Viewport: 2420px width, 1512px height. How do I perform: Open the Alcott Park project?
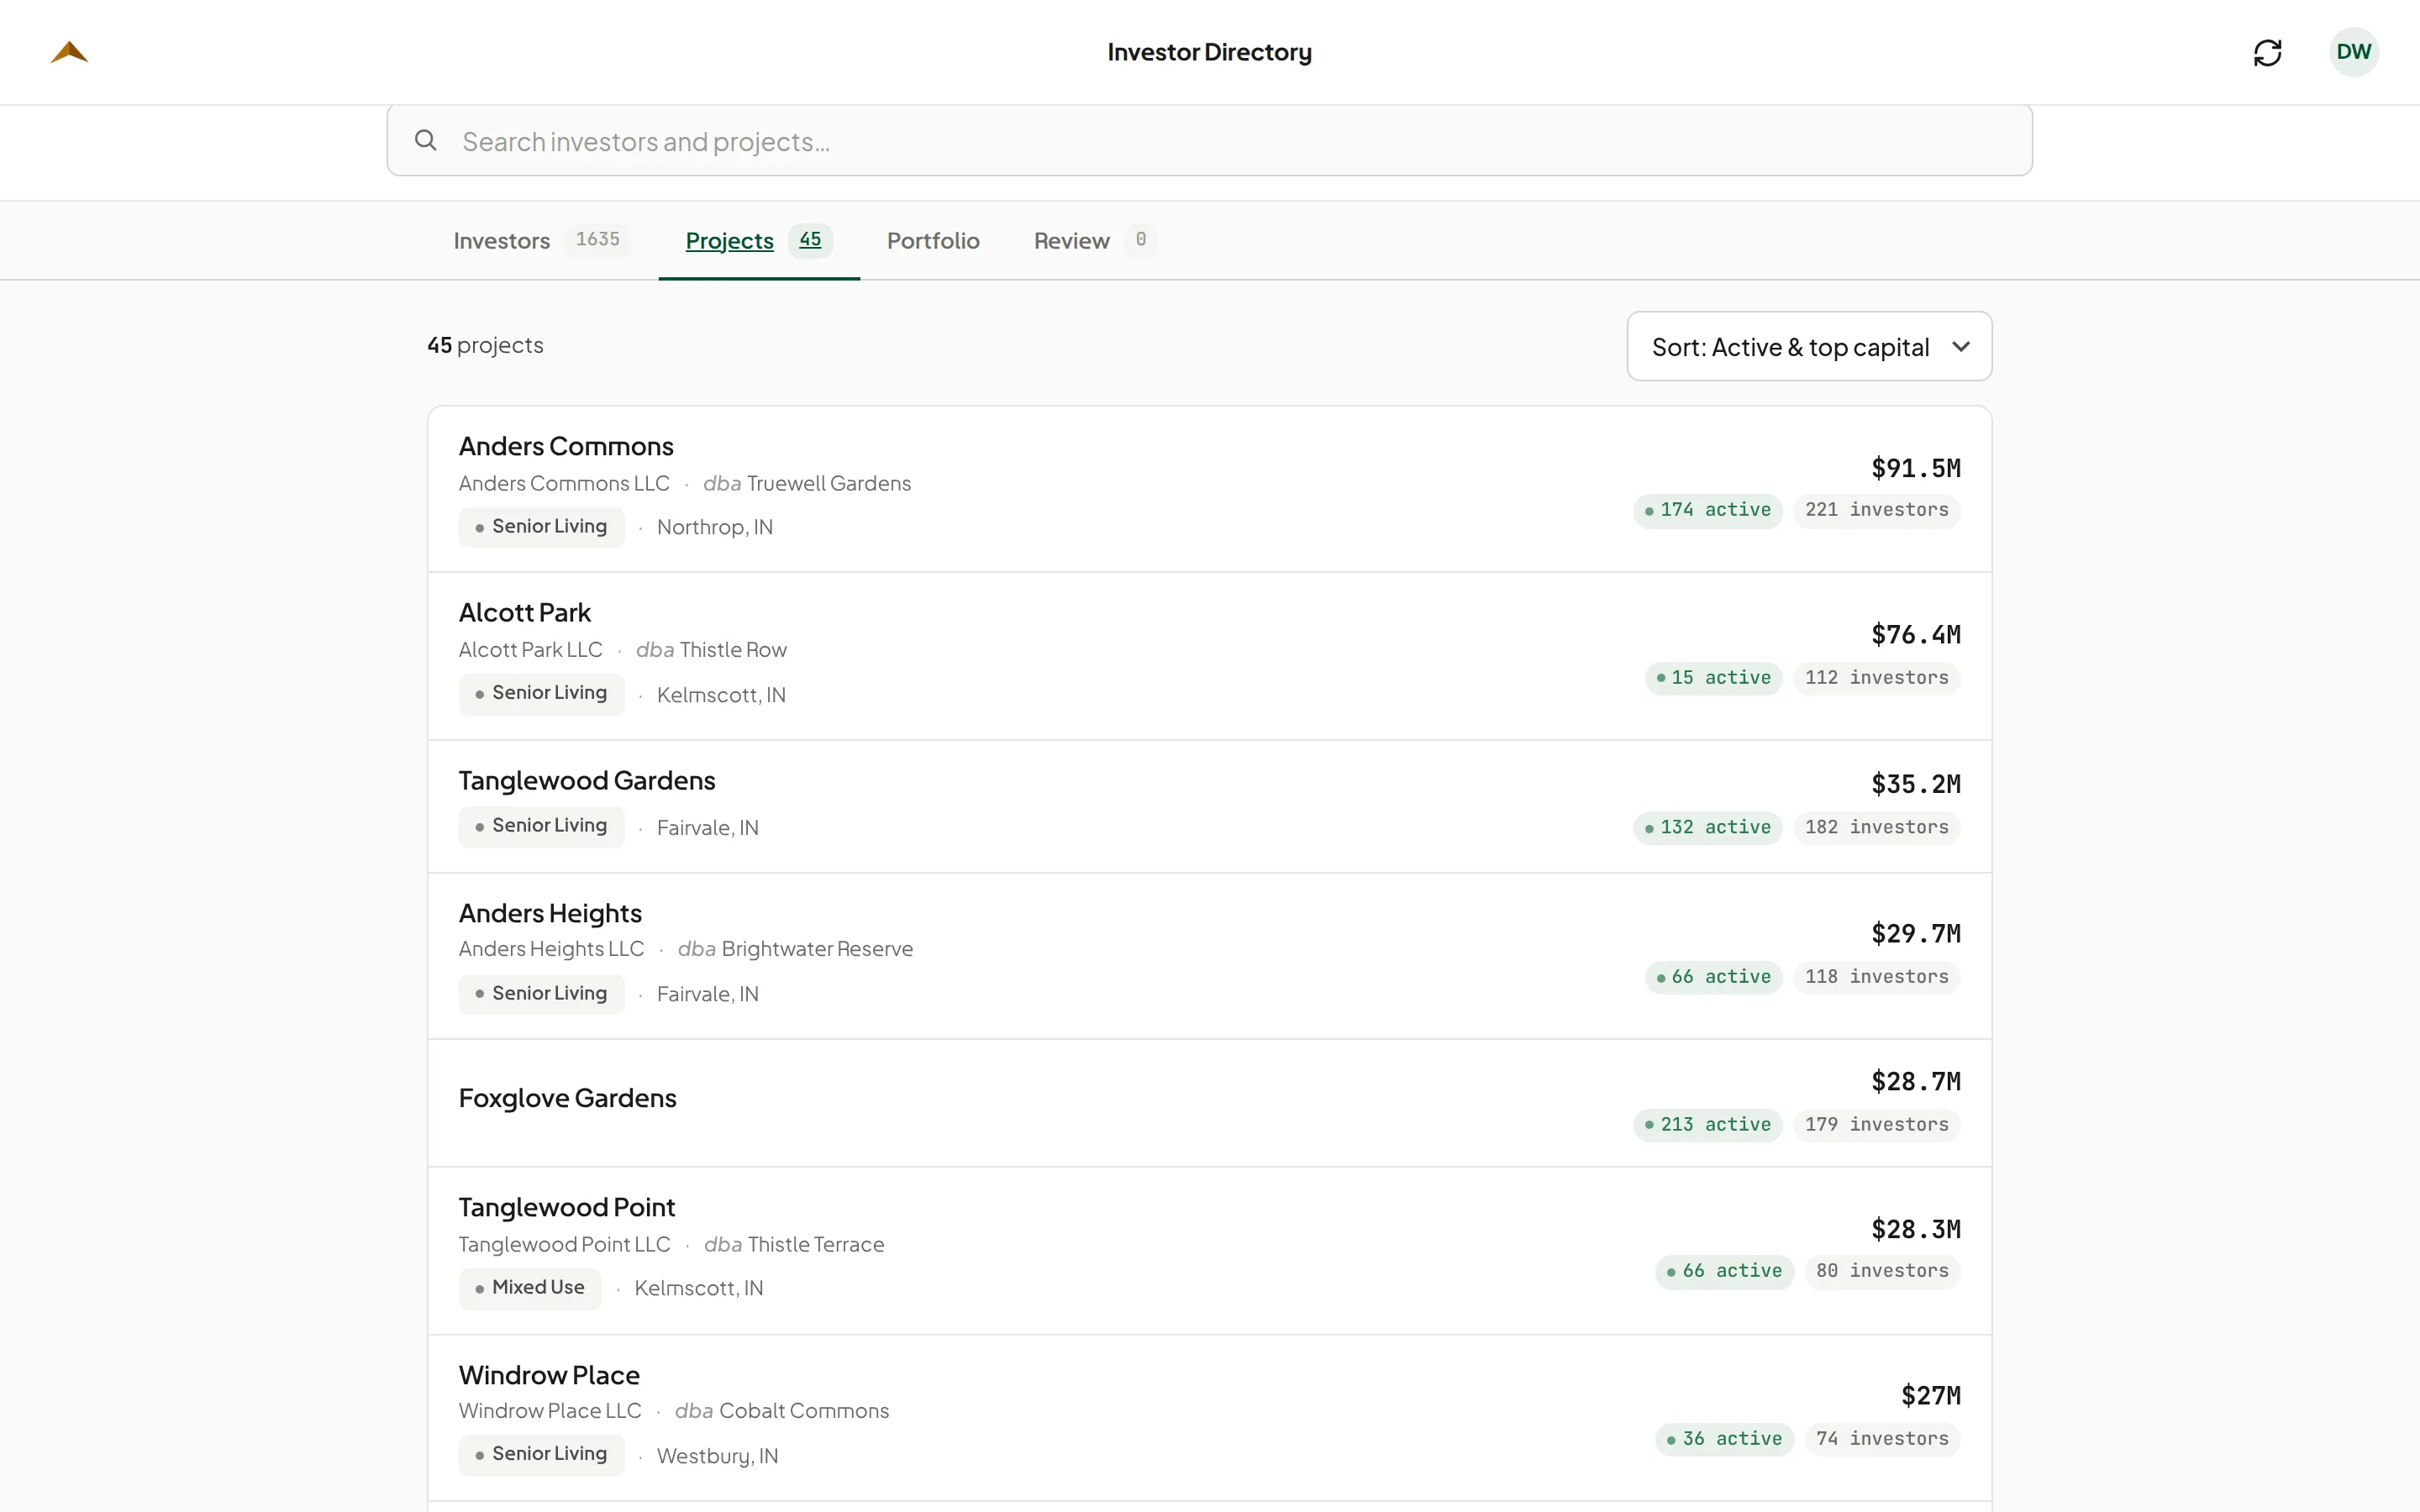coord(1209,656)
